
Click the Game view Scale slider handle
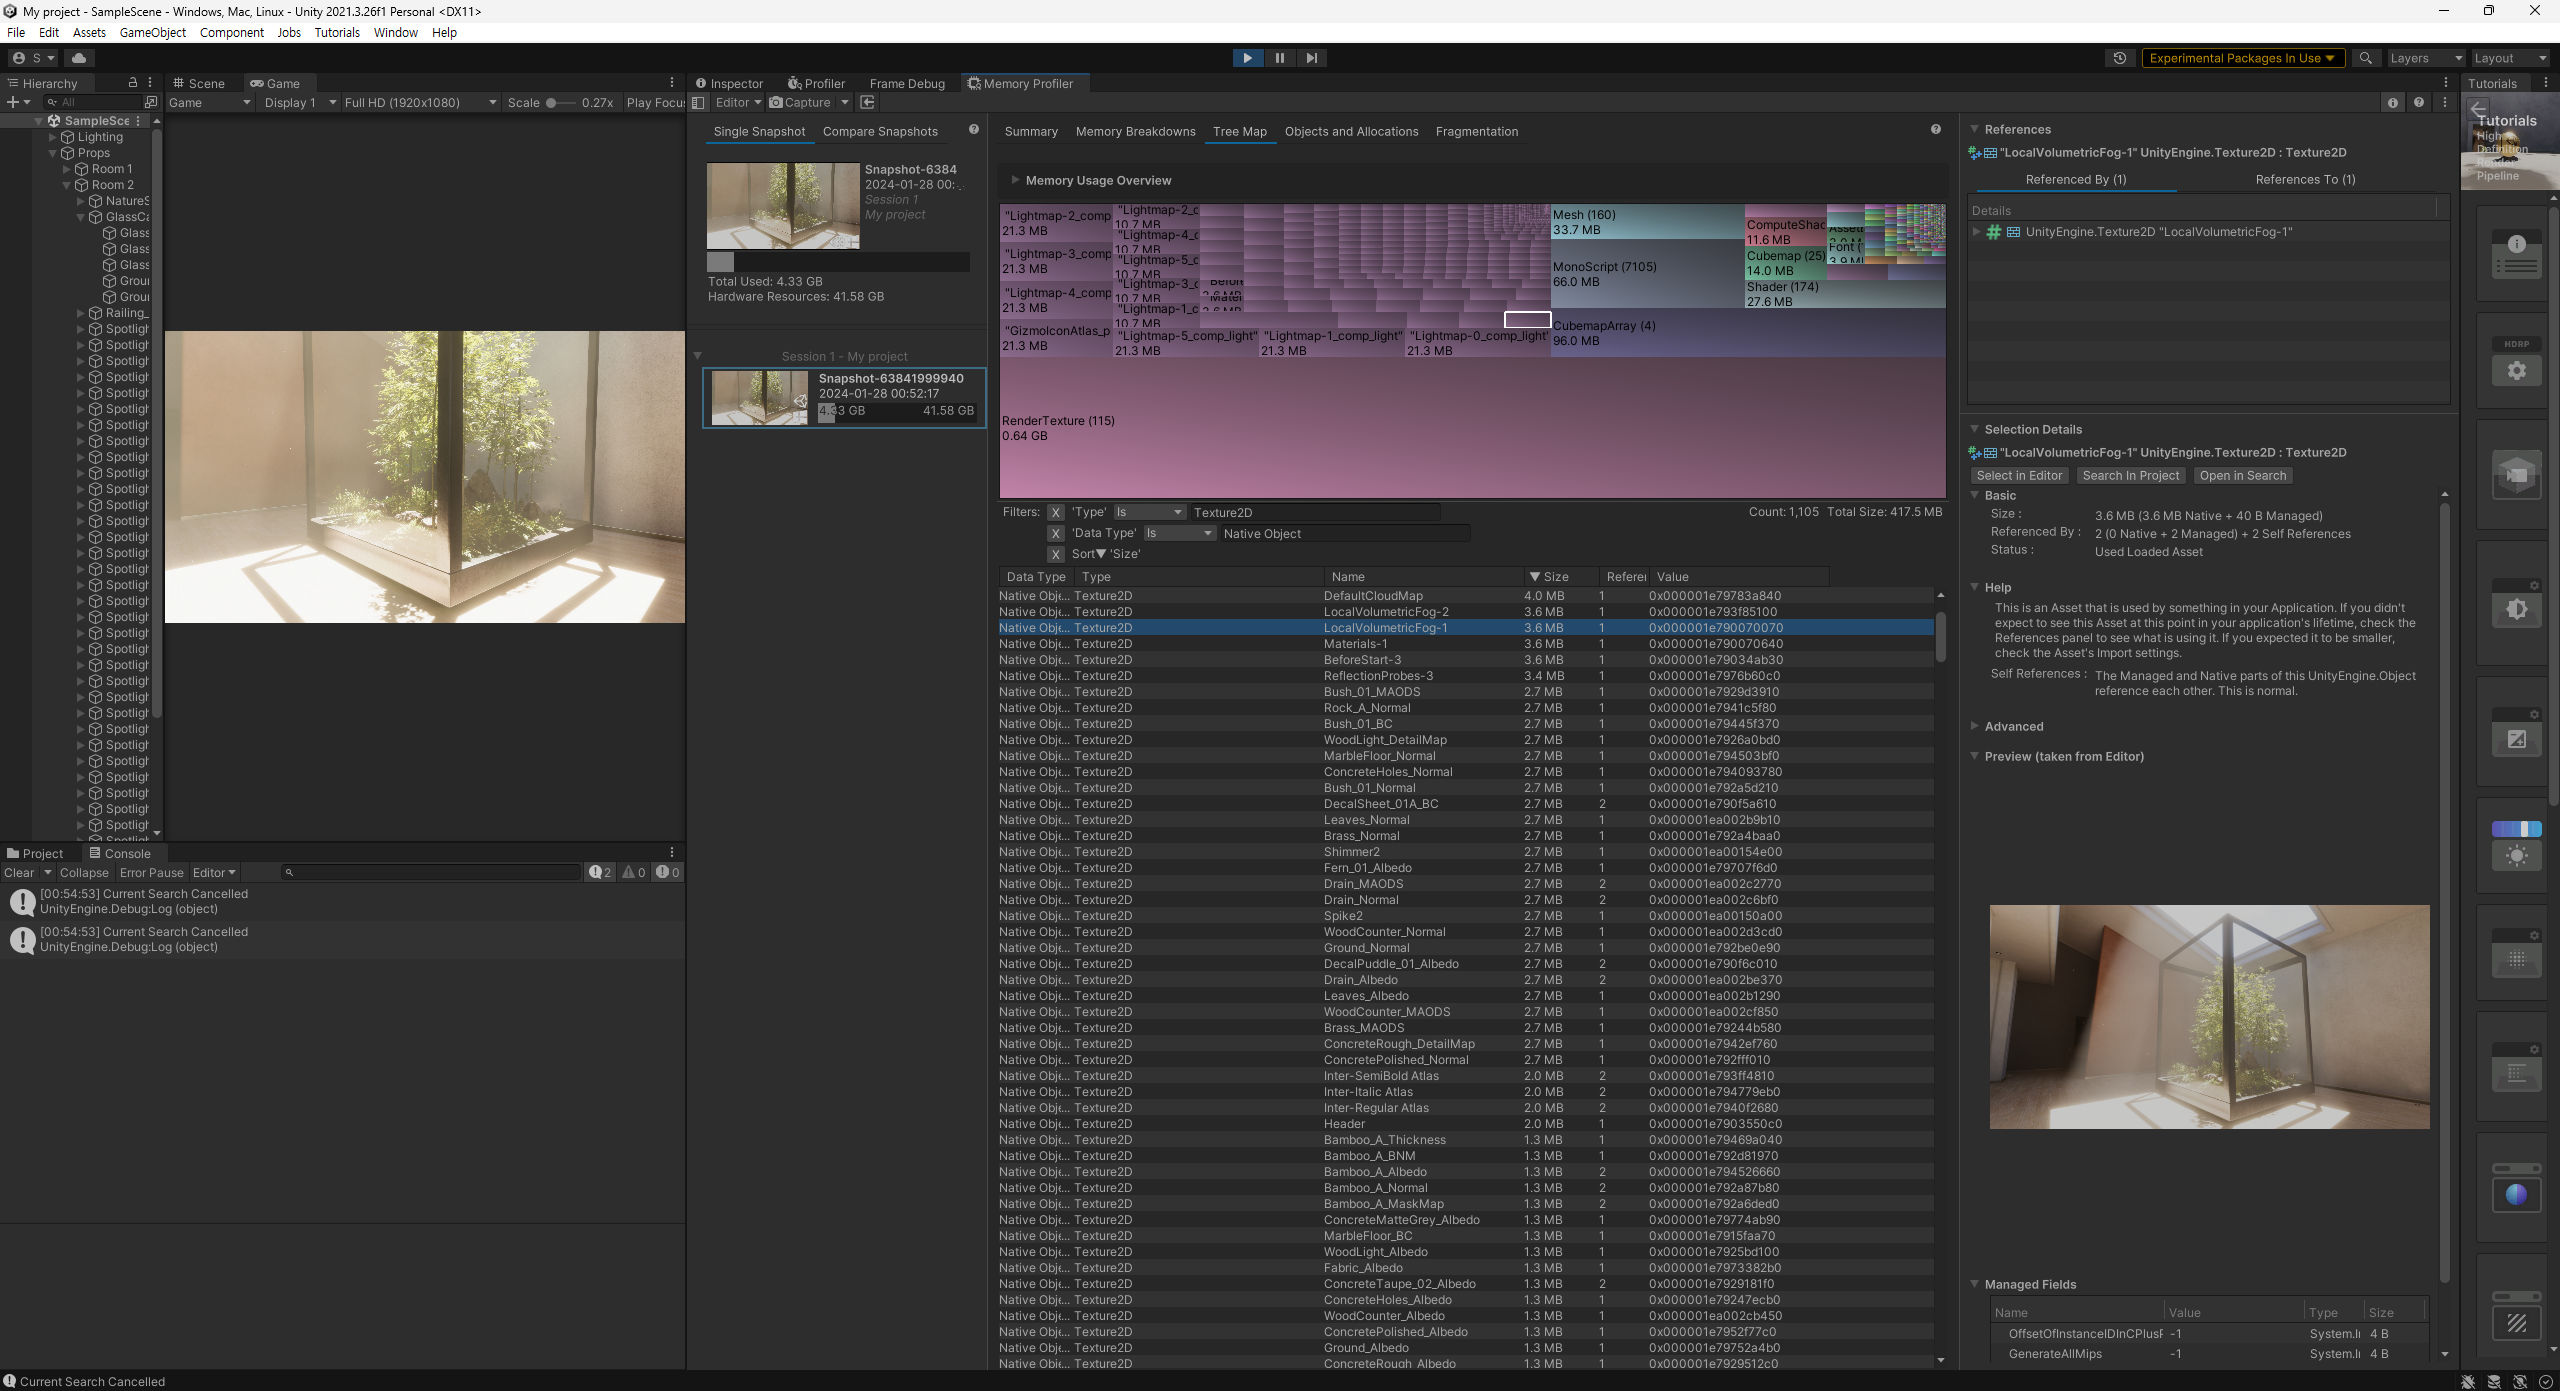pyautogui.click(x=551, y=102)
